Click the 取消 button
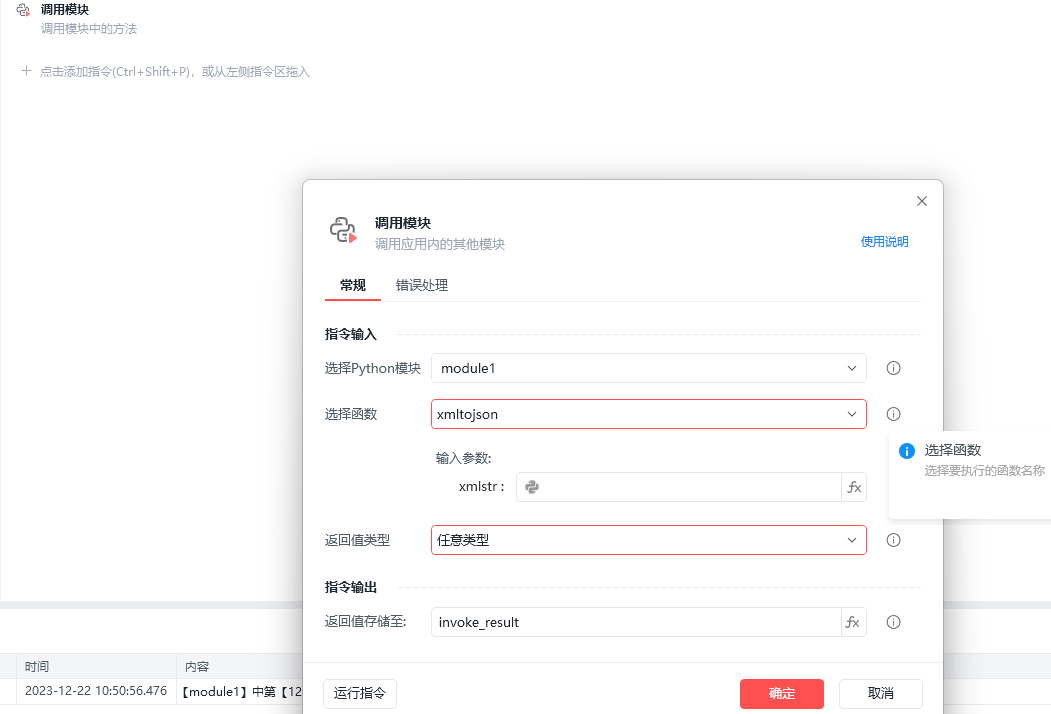Screen dimensions: 1051x714 881,694
